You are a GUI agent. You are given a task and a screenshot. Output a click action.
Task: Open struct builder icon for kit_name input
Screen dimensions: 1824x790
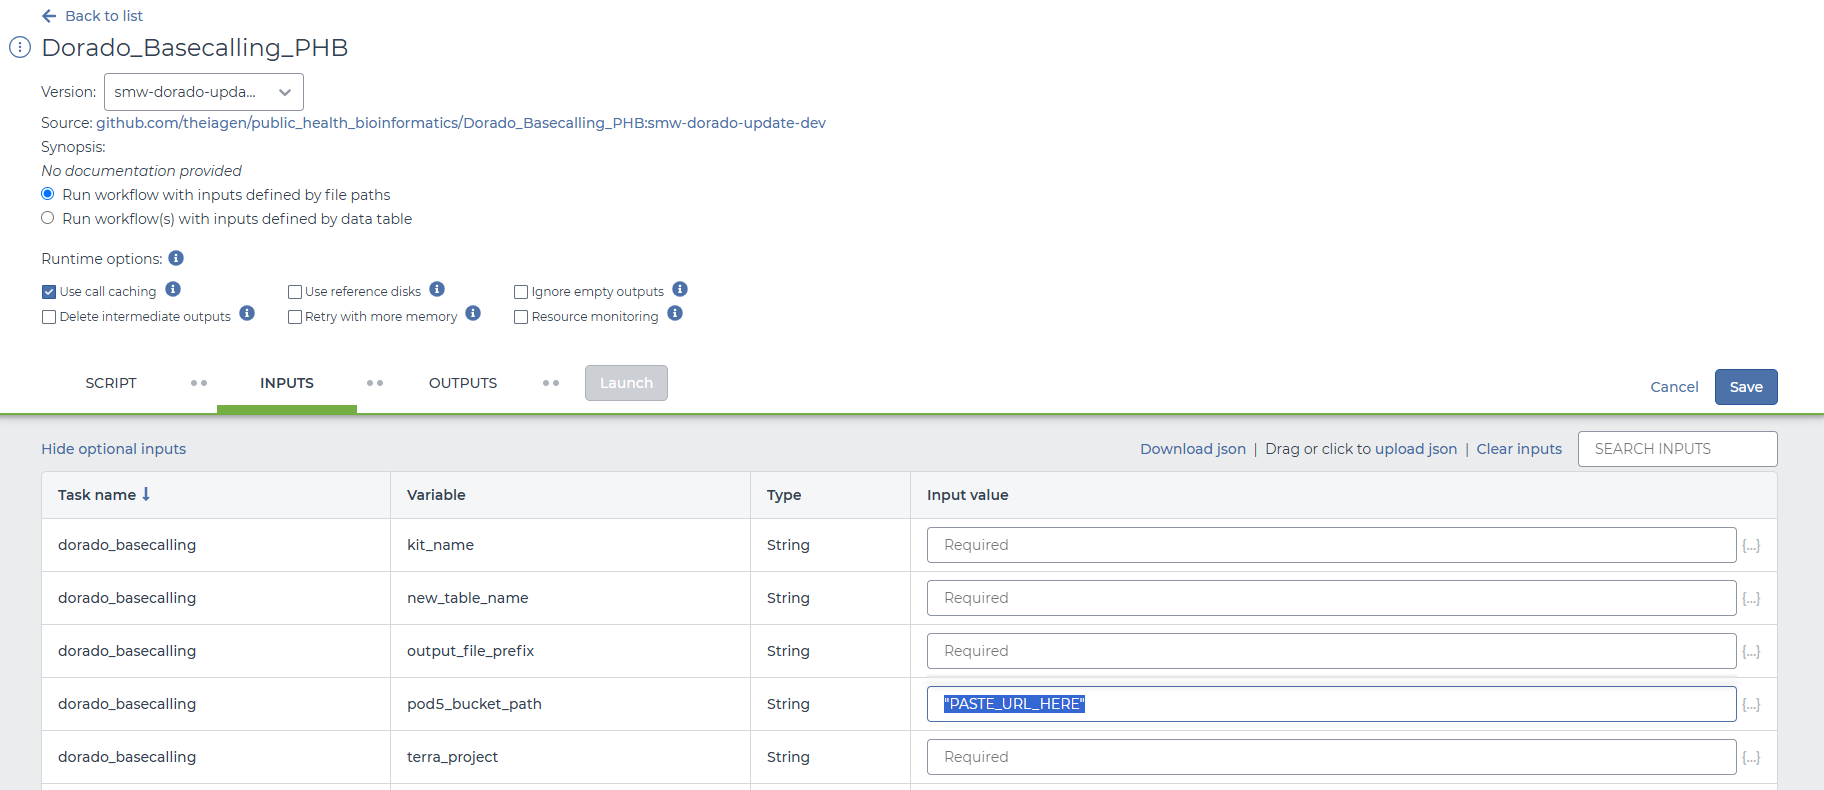(x=1751, y=546)
